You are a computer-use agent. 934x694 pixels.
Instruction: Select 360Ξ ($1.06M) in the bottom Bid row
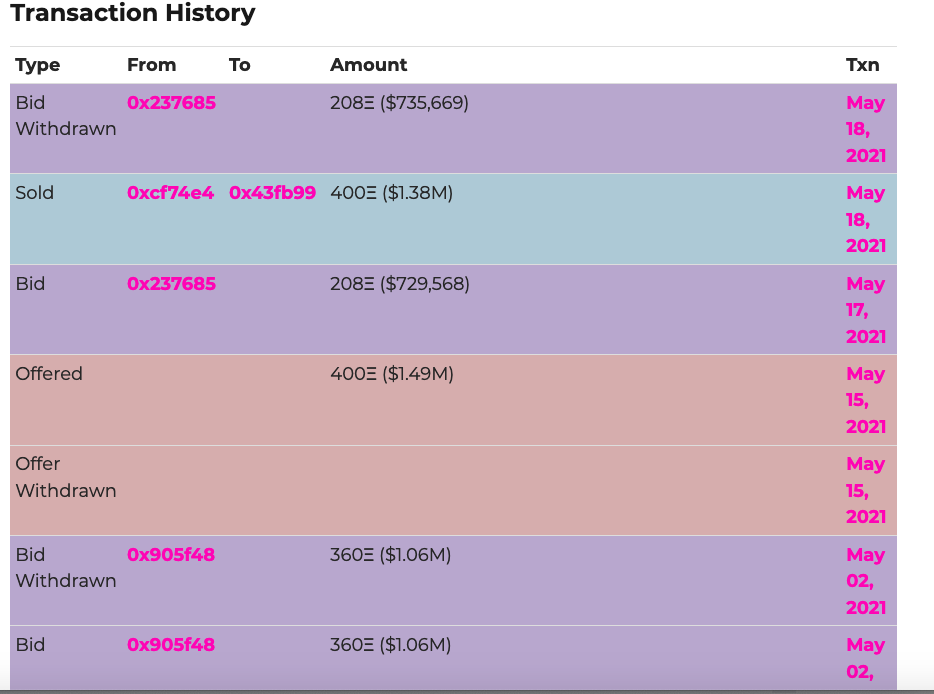(x=390, y=645)
